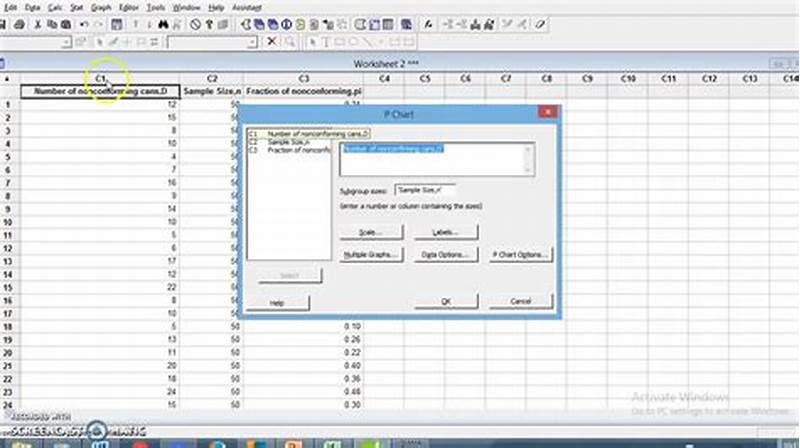Screen dimensions: 800x448
Task: Select C3 Fraction of nonconforming in list
Action: point(289,151)
